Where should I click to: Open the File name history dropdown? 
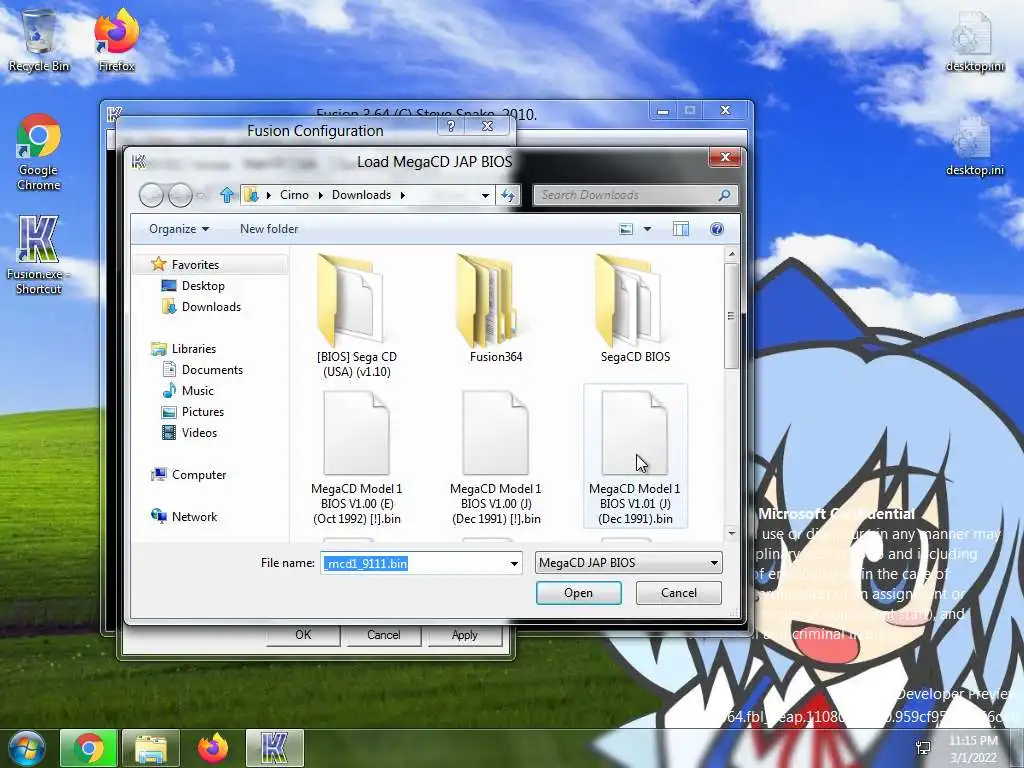pos(514,563)
